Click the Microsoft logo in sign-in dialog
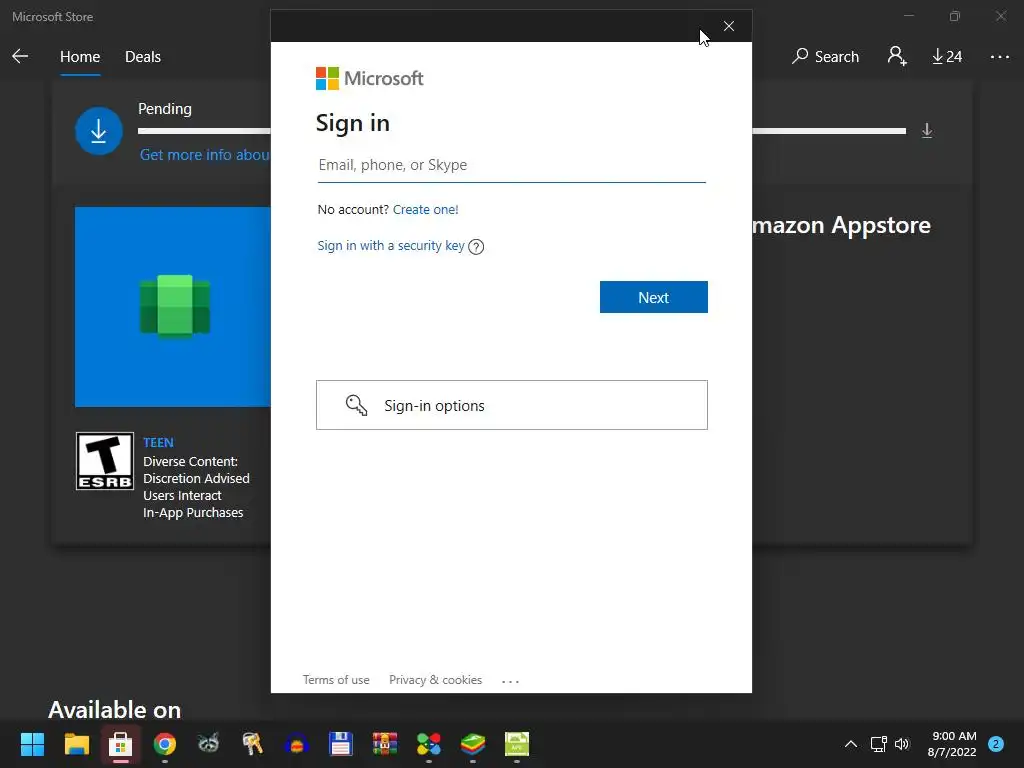Image resolution: width=1024 pixels, height=768 pixels. point(370,78)
